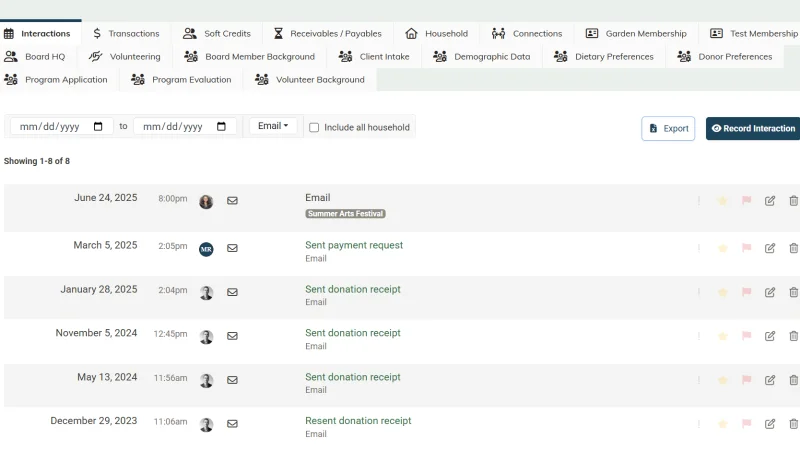Focus the start date input field

tap(61, 127)
